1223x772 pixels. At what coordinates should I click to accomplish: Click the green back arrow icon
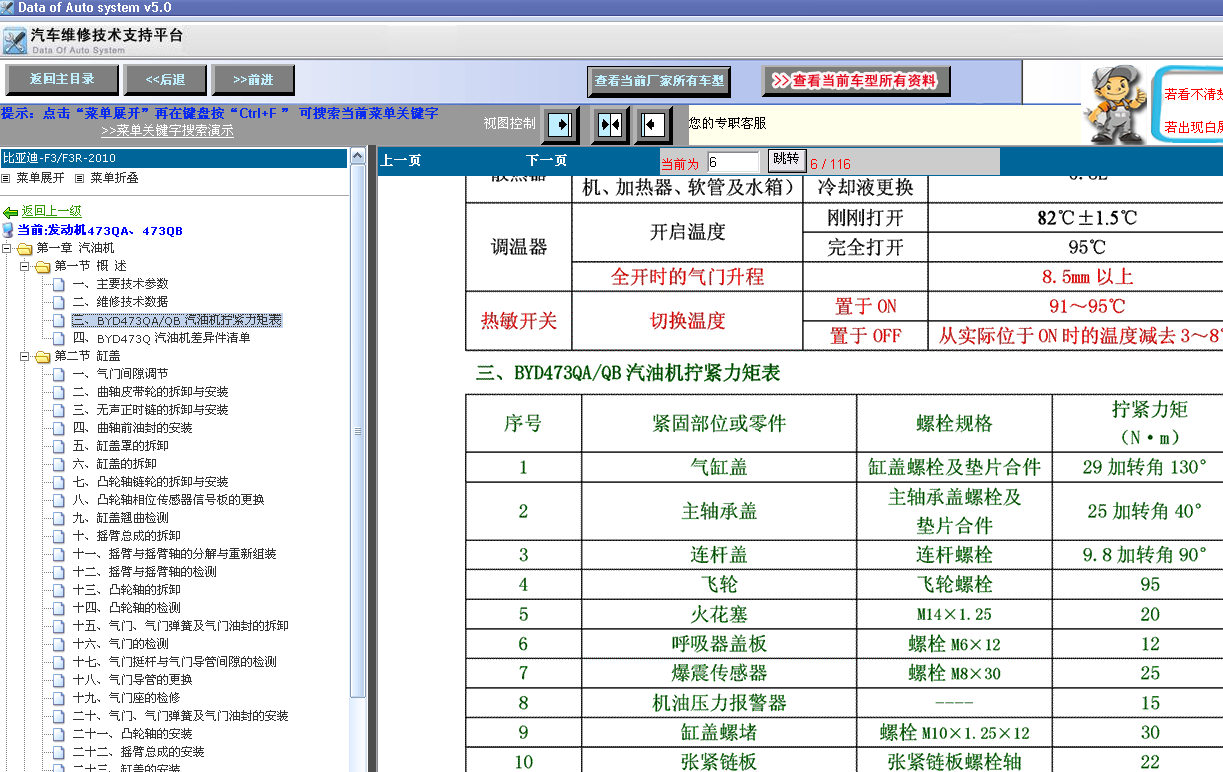pos(10,212)
